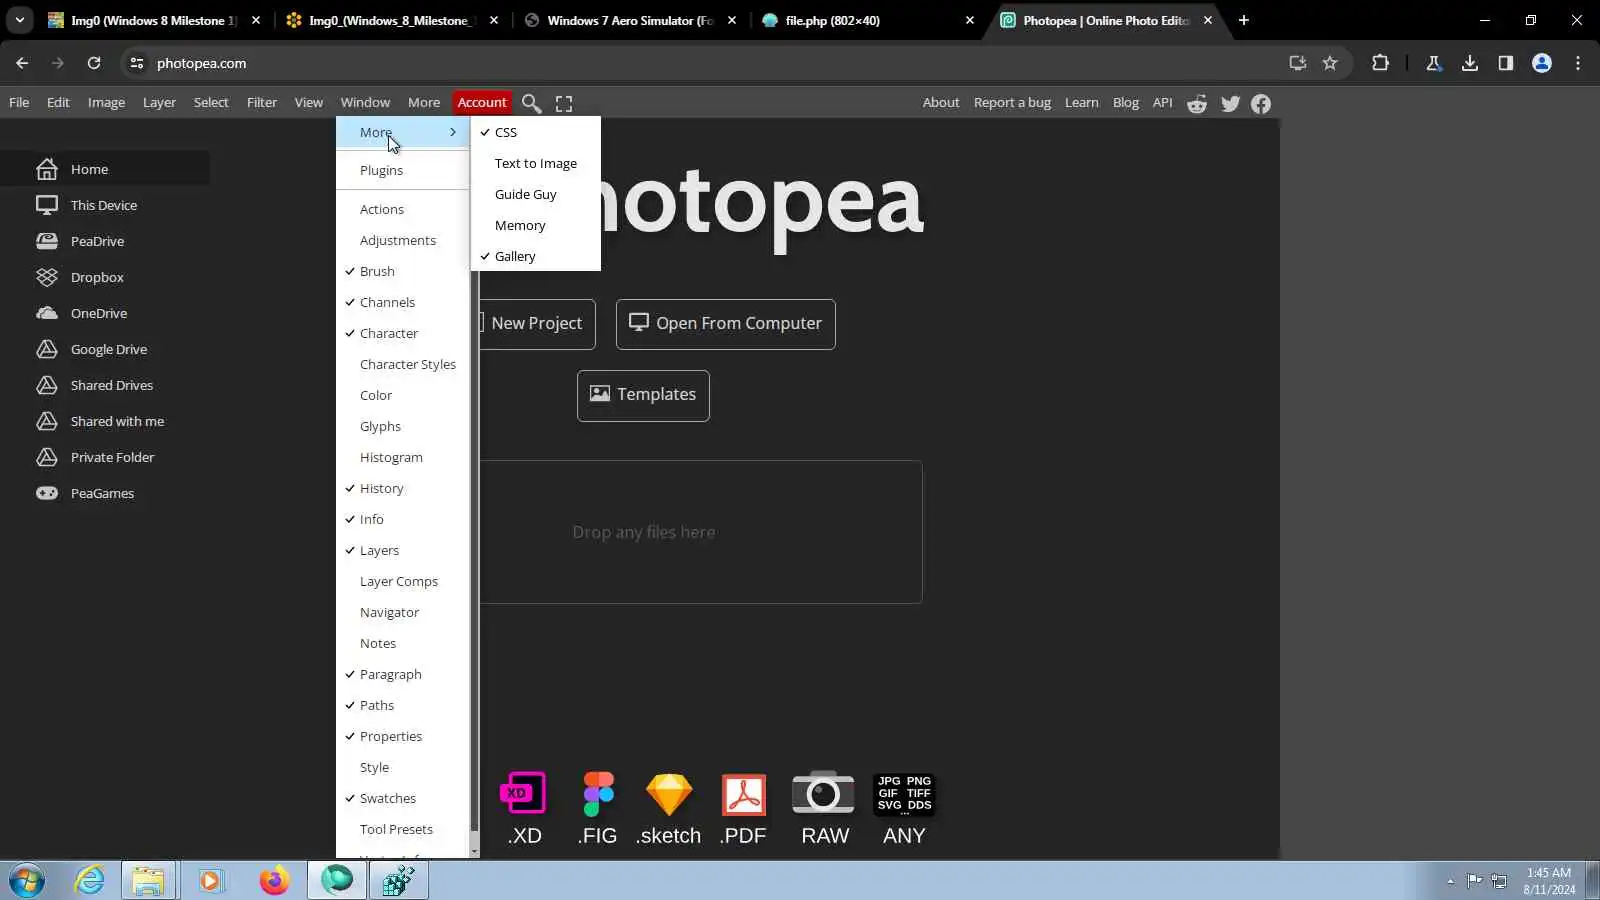Click the Windows Start orb
1600x900 pixels.
tap(27, 880)
